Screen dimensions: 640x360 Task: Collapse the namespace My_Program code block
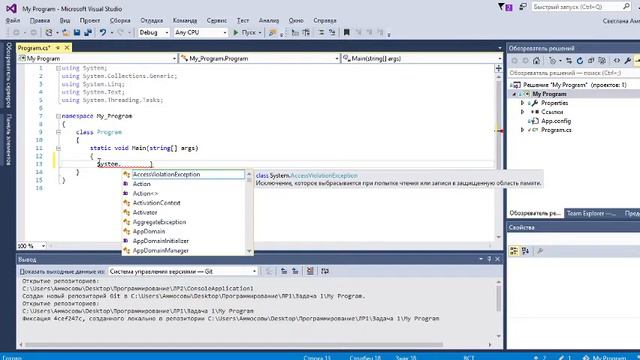58,116
